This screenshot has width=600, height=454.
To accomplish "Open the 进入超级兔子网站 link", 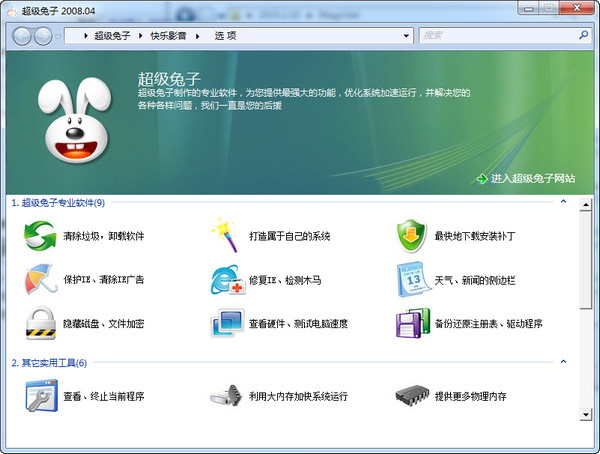I will pyautogui.click(x=533, y=178).
